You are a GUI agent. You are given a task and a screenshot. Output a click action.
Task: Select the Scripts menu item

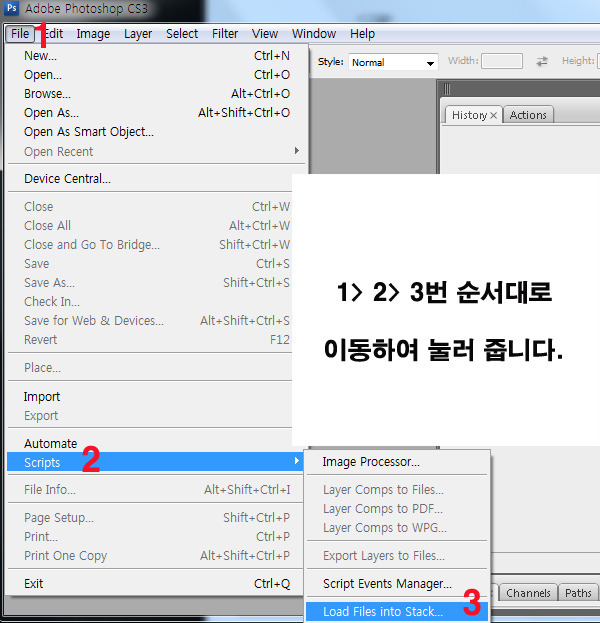coord(155,462)
